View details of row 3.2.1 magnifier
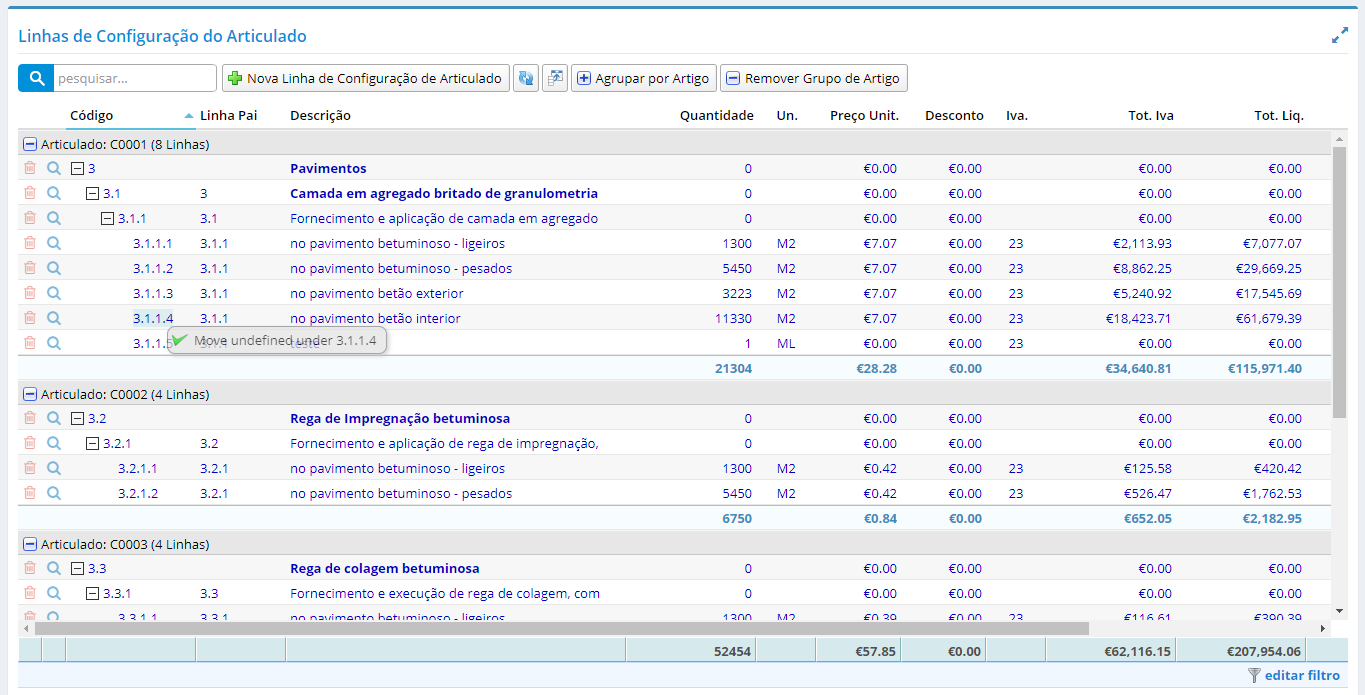1365x695 pixels. click(54, 443)
